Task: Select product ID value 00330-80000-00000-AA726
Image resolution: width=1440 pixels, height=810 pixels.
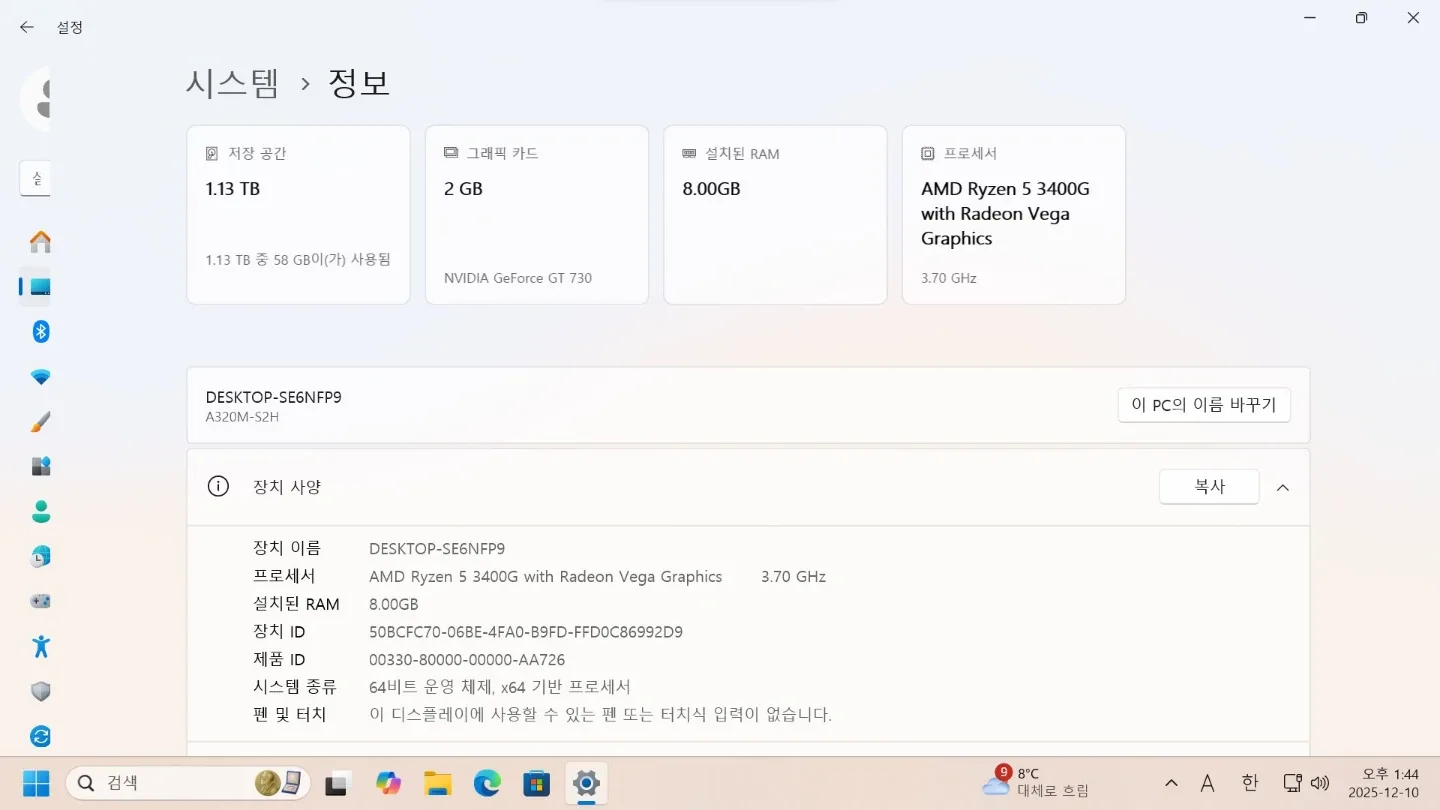Action: [x=467, y=660]
